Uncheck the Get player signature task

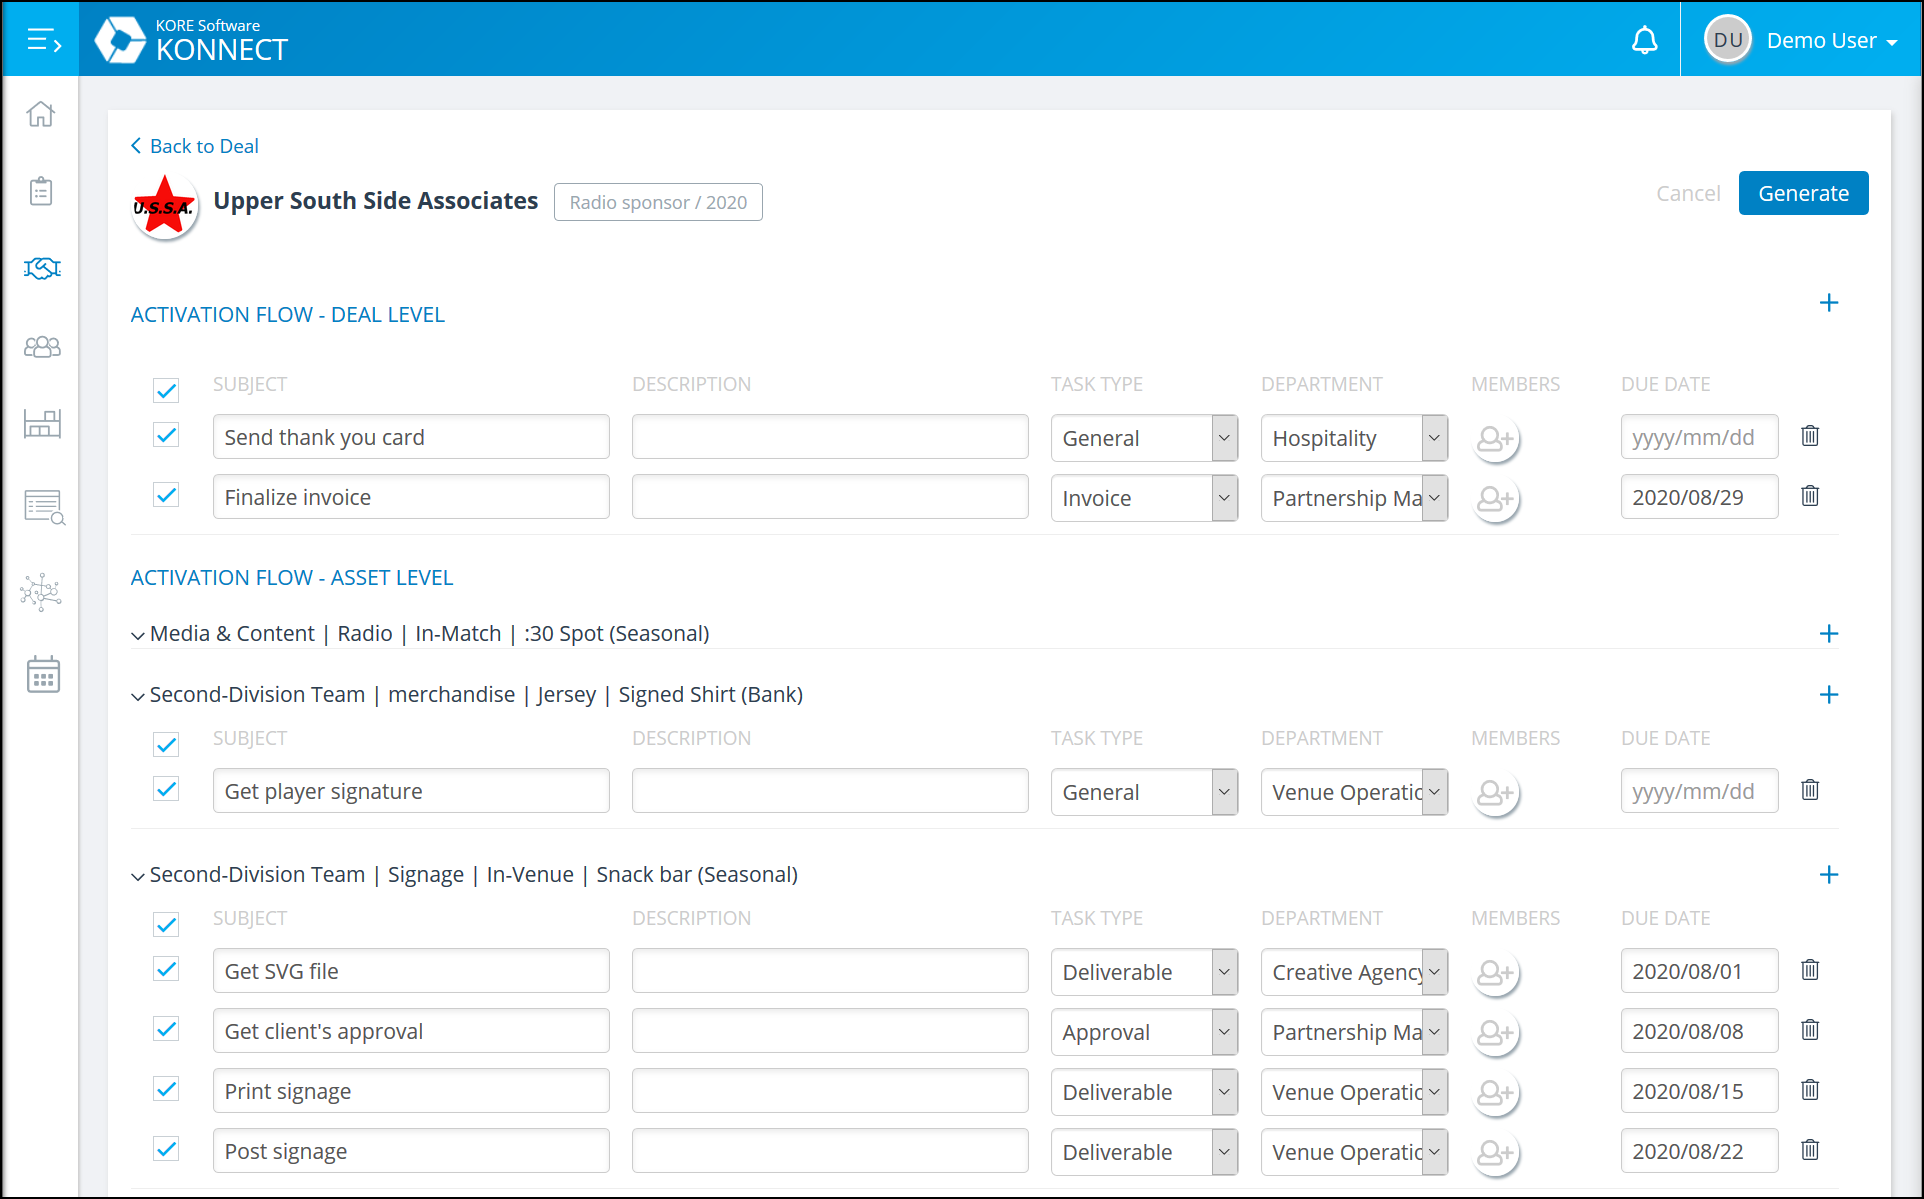coord(166,789)
